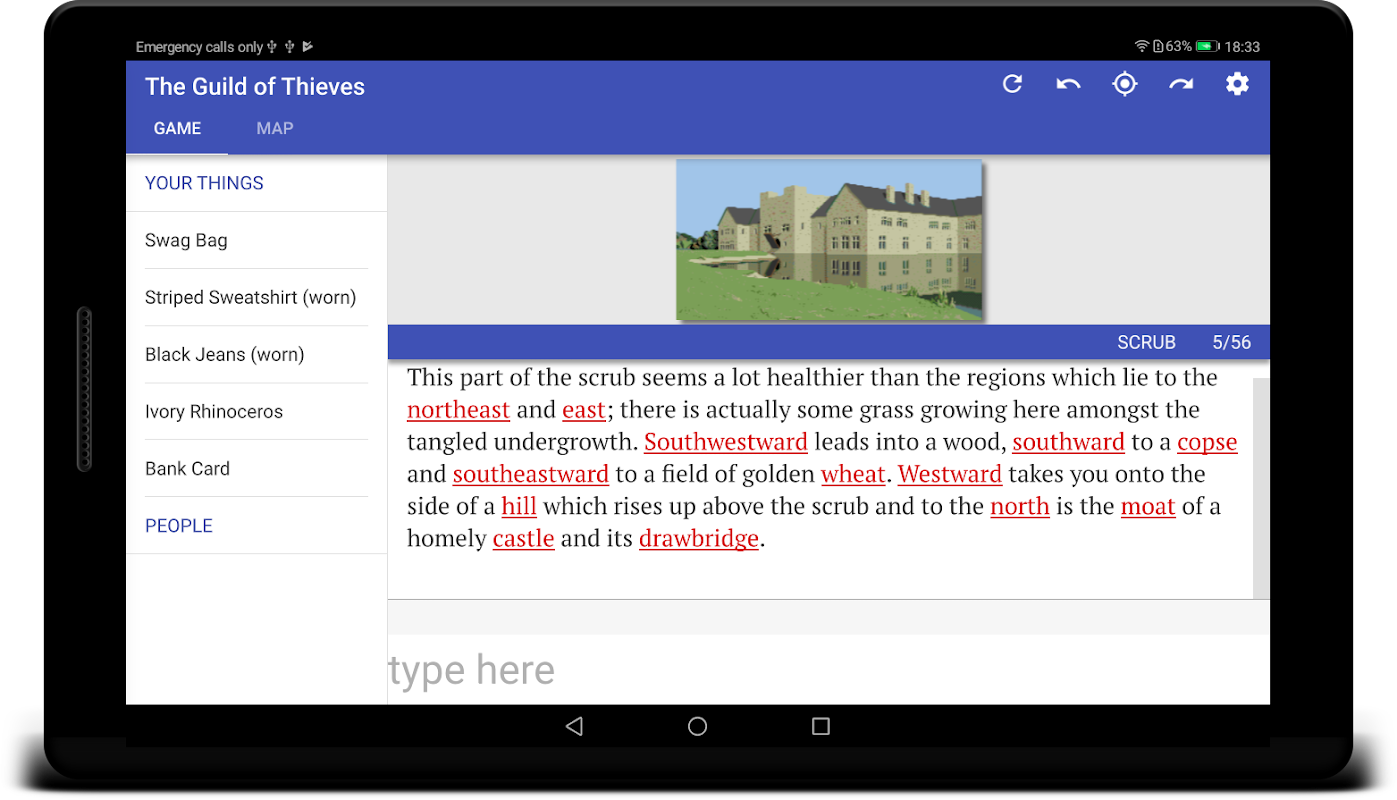Tap the Android home circle icon
The image size is (1397, 800).
[x=698, y=727]
